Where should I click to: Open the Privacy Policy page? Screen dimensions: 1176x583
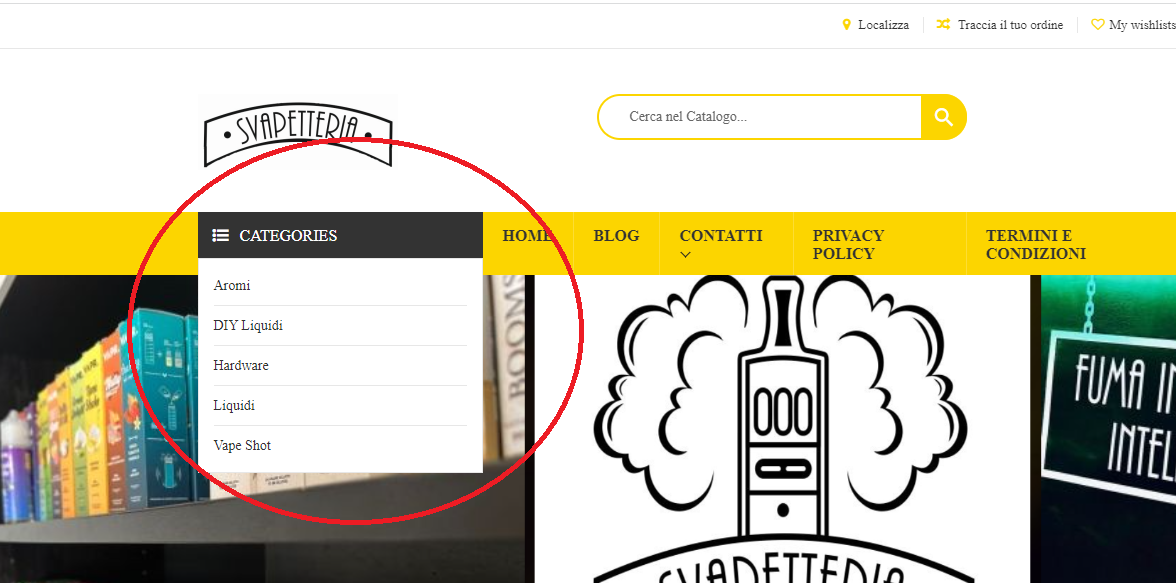[848, 245]
